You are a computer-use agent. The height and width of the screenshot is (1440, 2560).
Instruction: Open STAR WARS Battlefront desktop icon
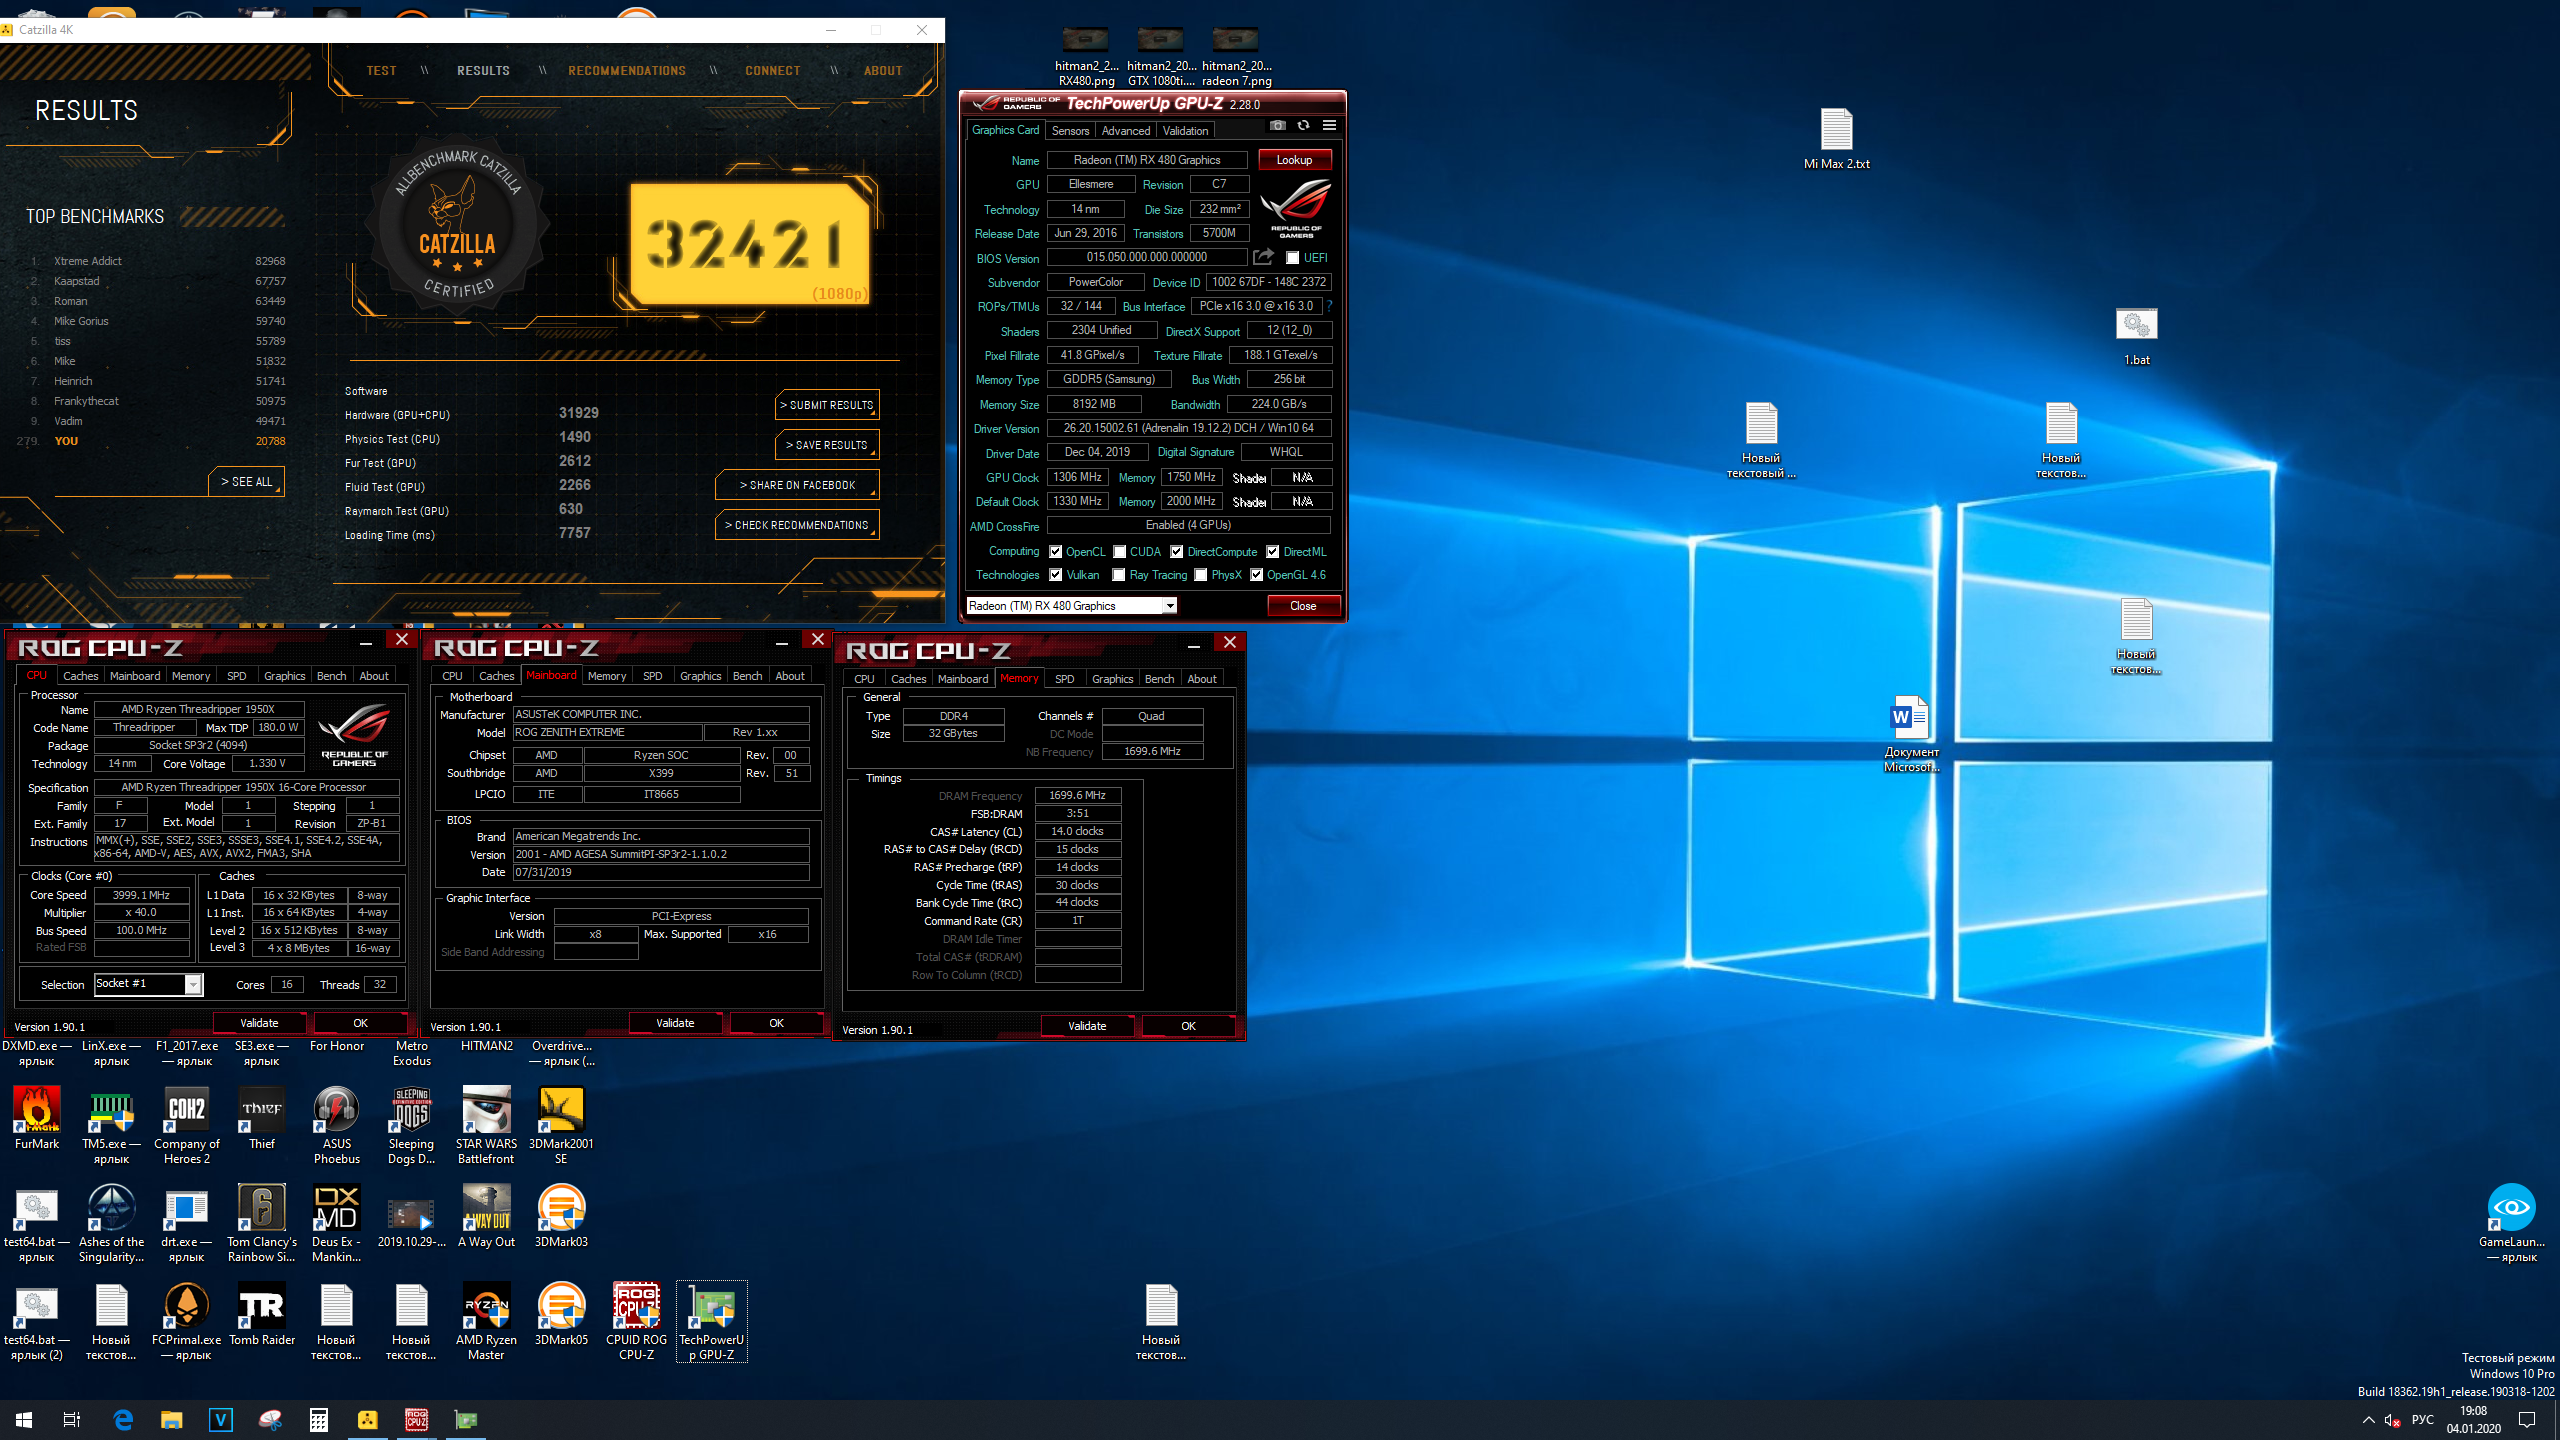pyautogui.click(x=487, y=1126)
